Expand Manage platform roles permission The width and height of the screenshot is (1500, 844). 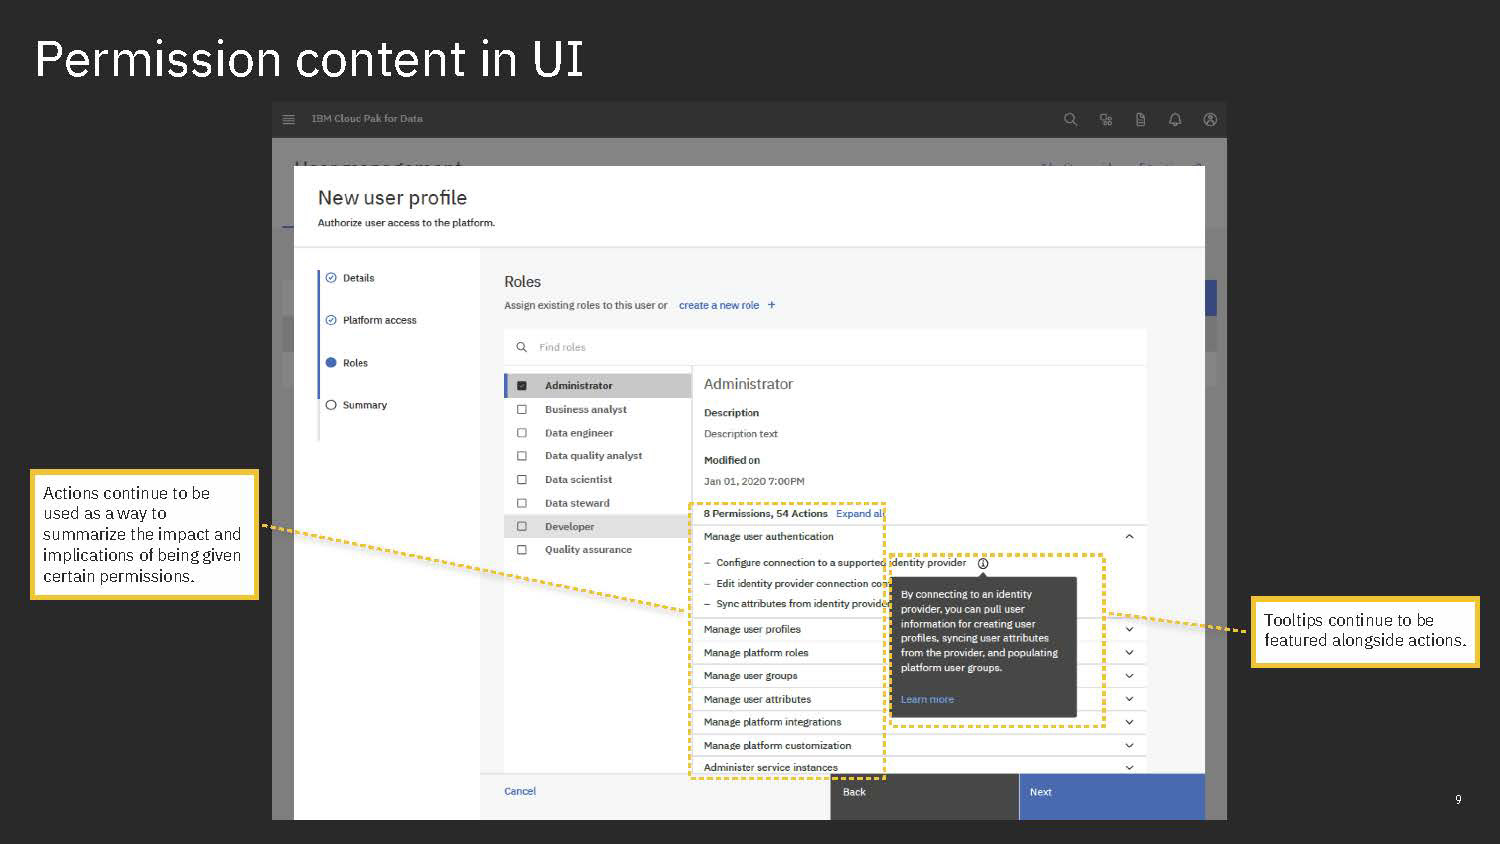pyautogui.click(x=1129, y=652)
